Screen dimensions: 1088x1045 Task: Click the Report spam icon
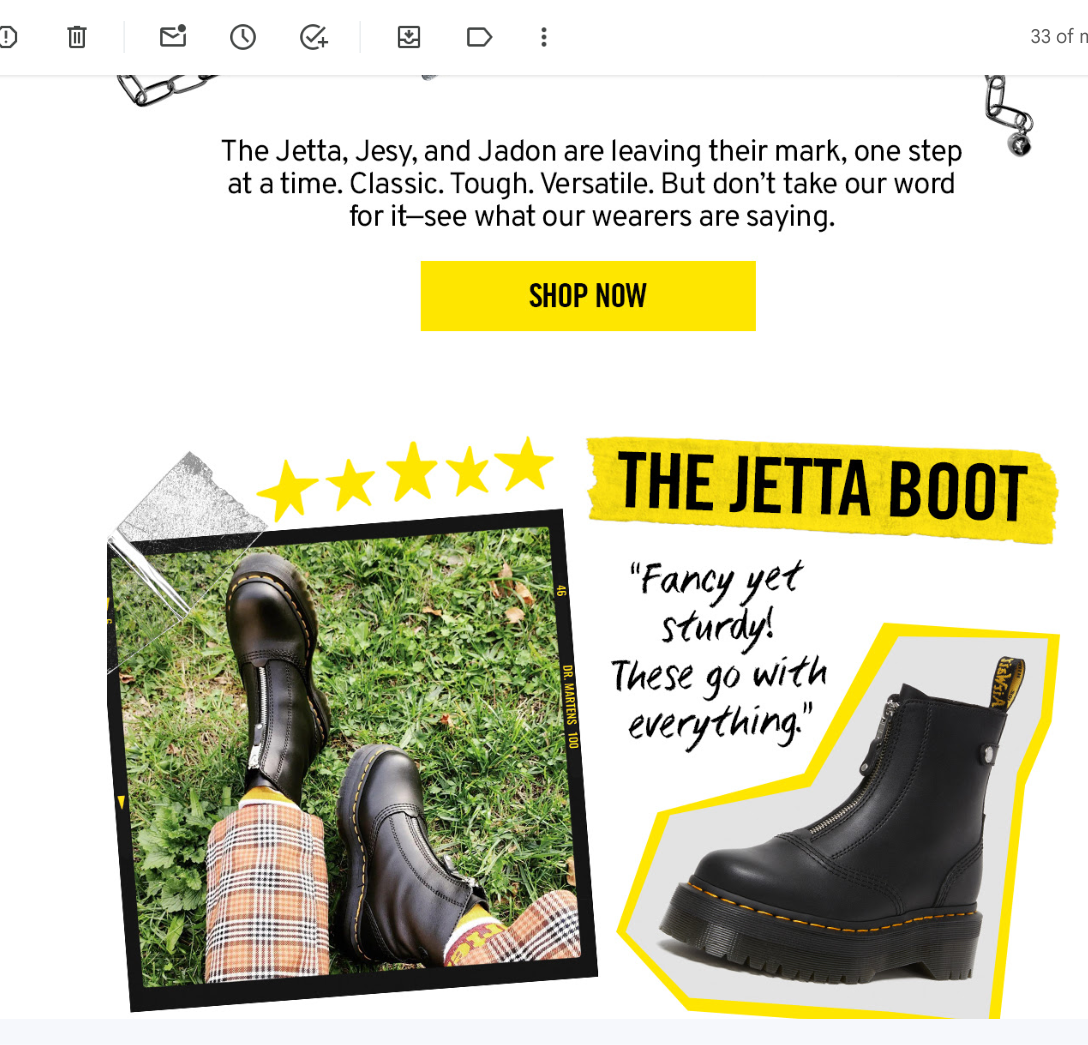tap(7, 37)
